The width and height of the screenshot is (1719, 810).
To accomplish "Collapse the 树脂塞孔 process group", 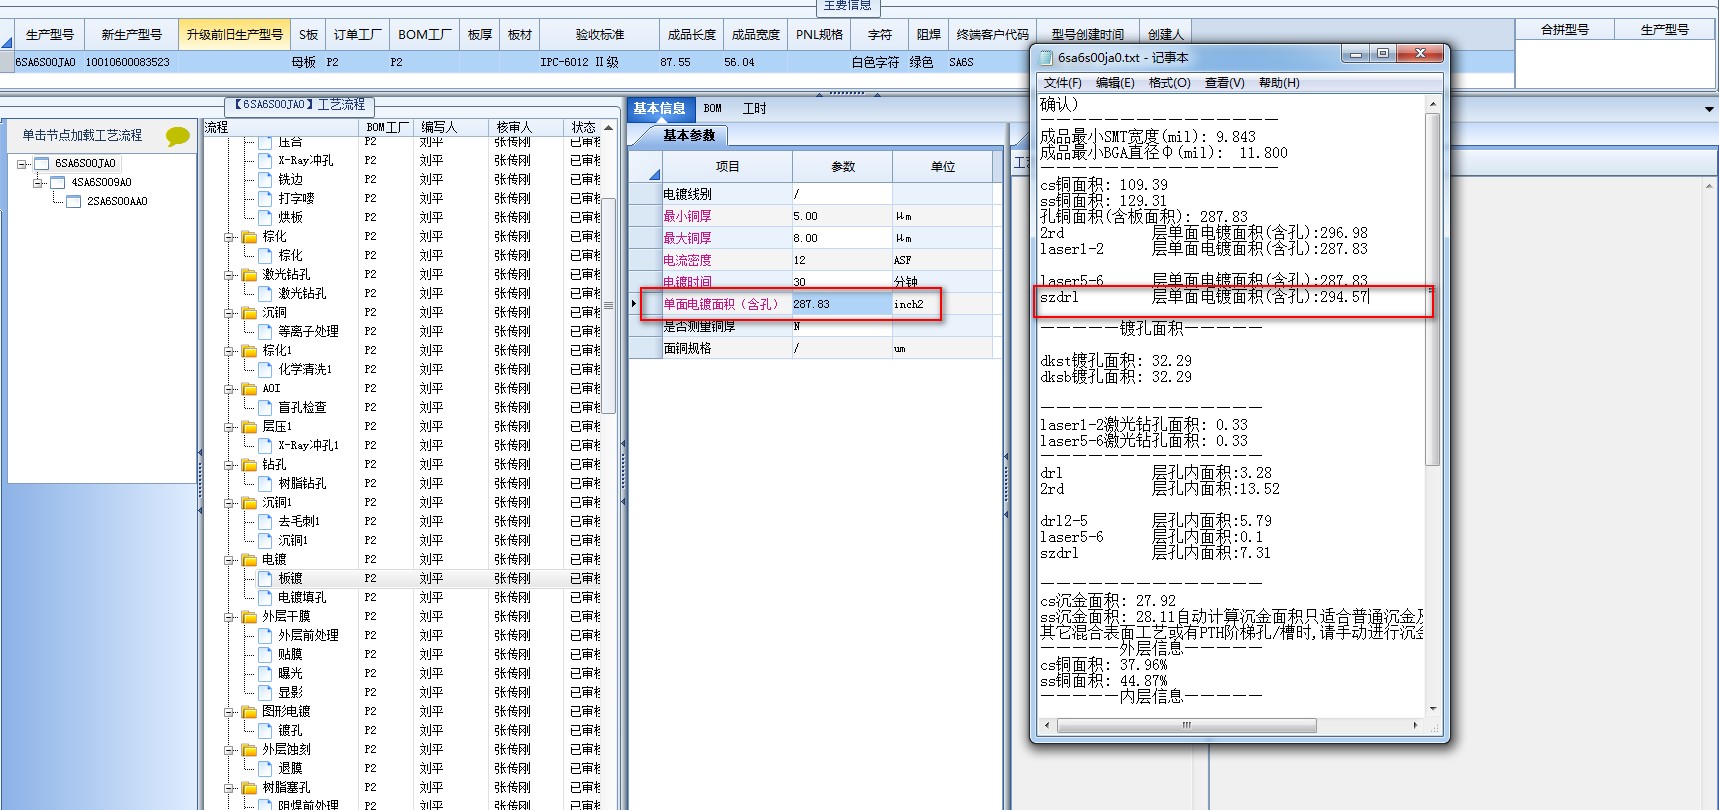I will [x=230, y=788].
